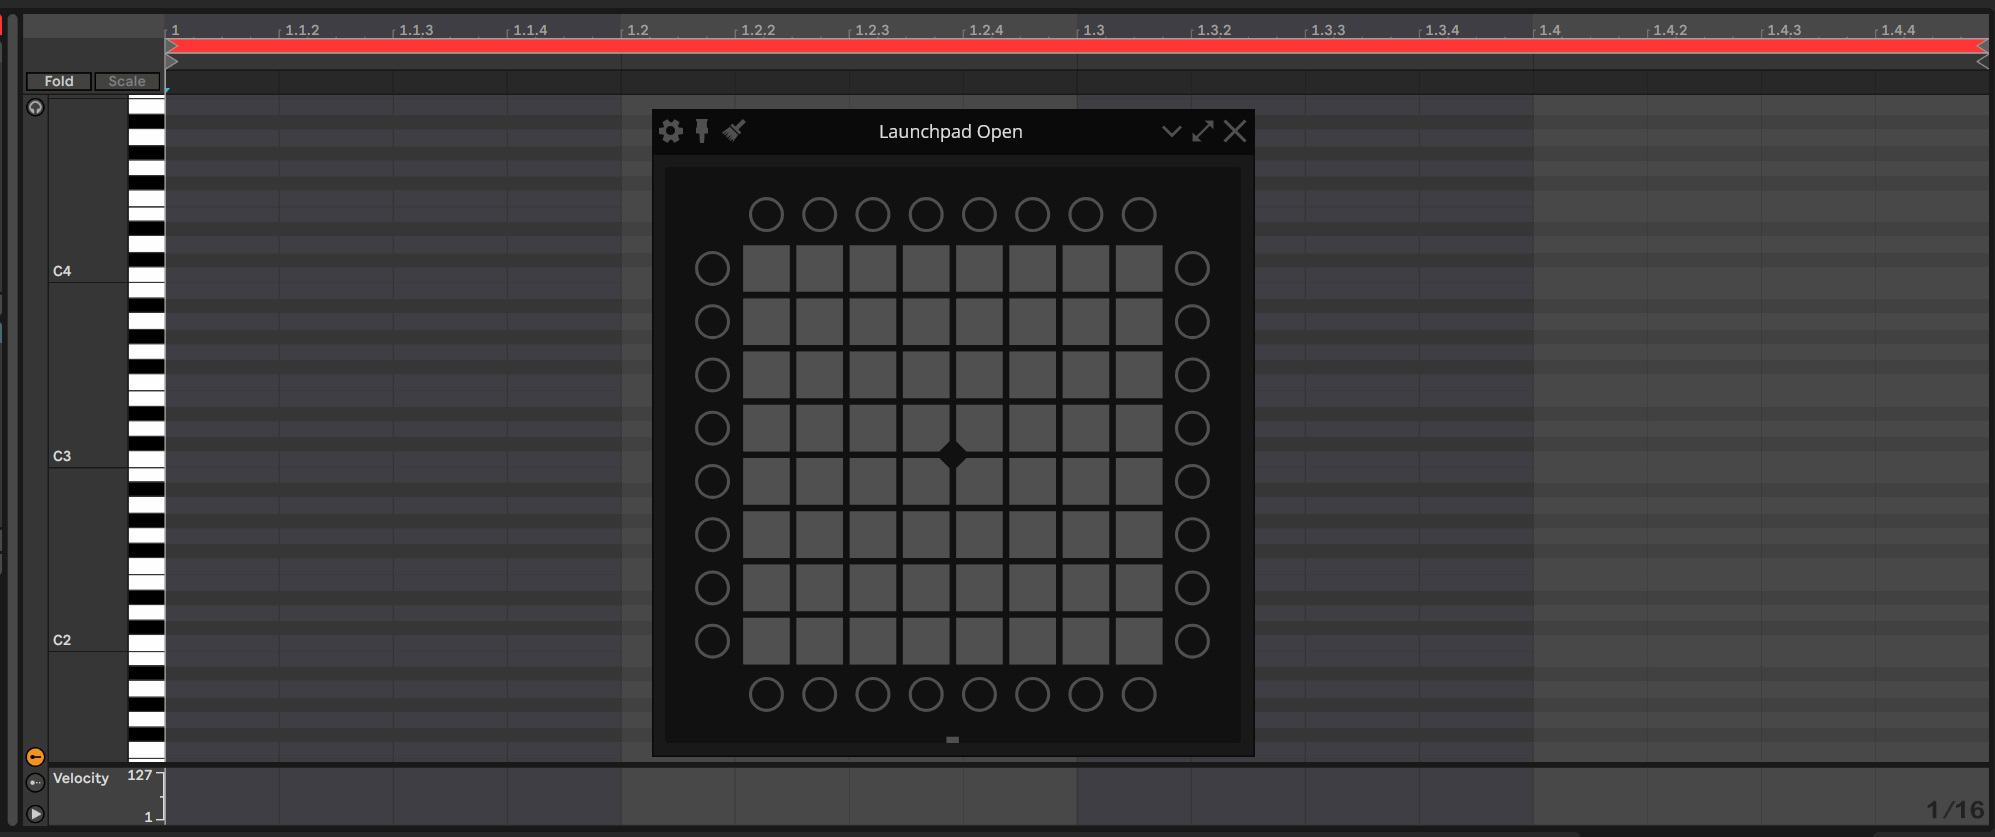Toggle the Scale button
Image resolution: width=1995 pixels, height=837 pixels.
tap(127, 81)
